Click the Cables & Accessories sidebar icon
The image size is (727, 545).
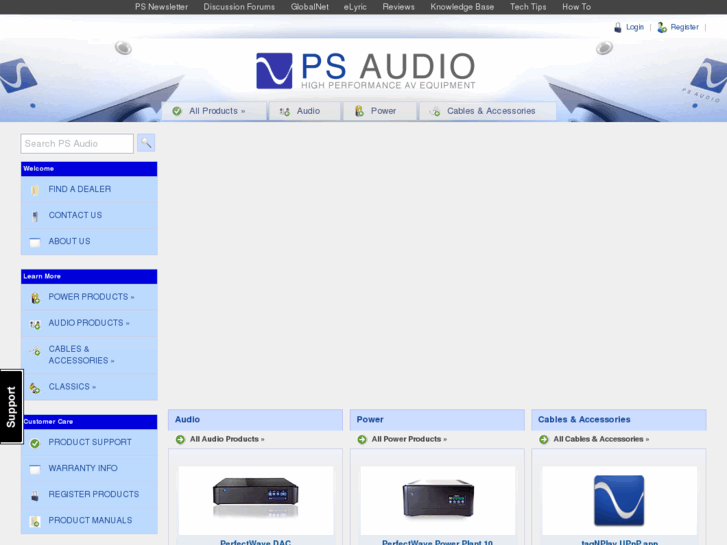[35, 351]
